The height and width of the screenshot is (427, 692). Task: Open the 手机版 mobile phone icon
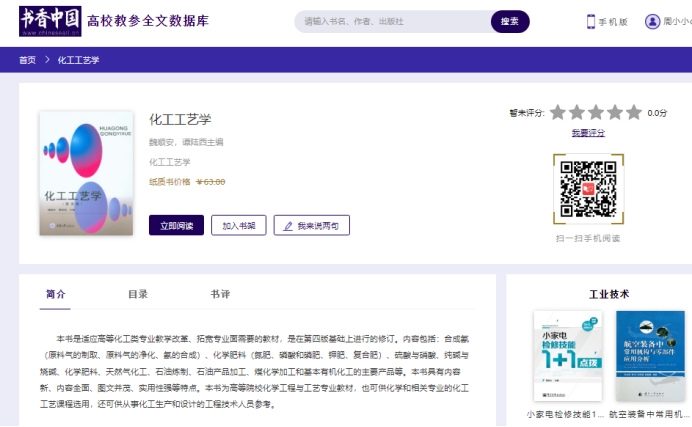591,21
